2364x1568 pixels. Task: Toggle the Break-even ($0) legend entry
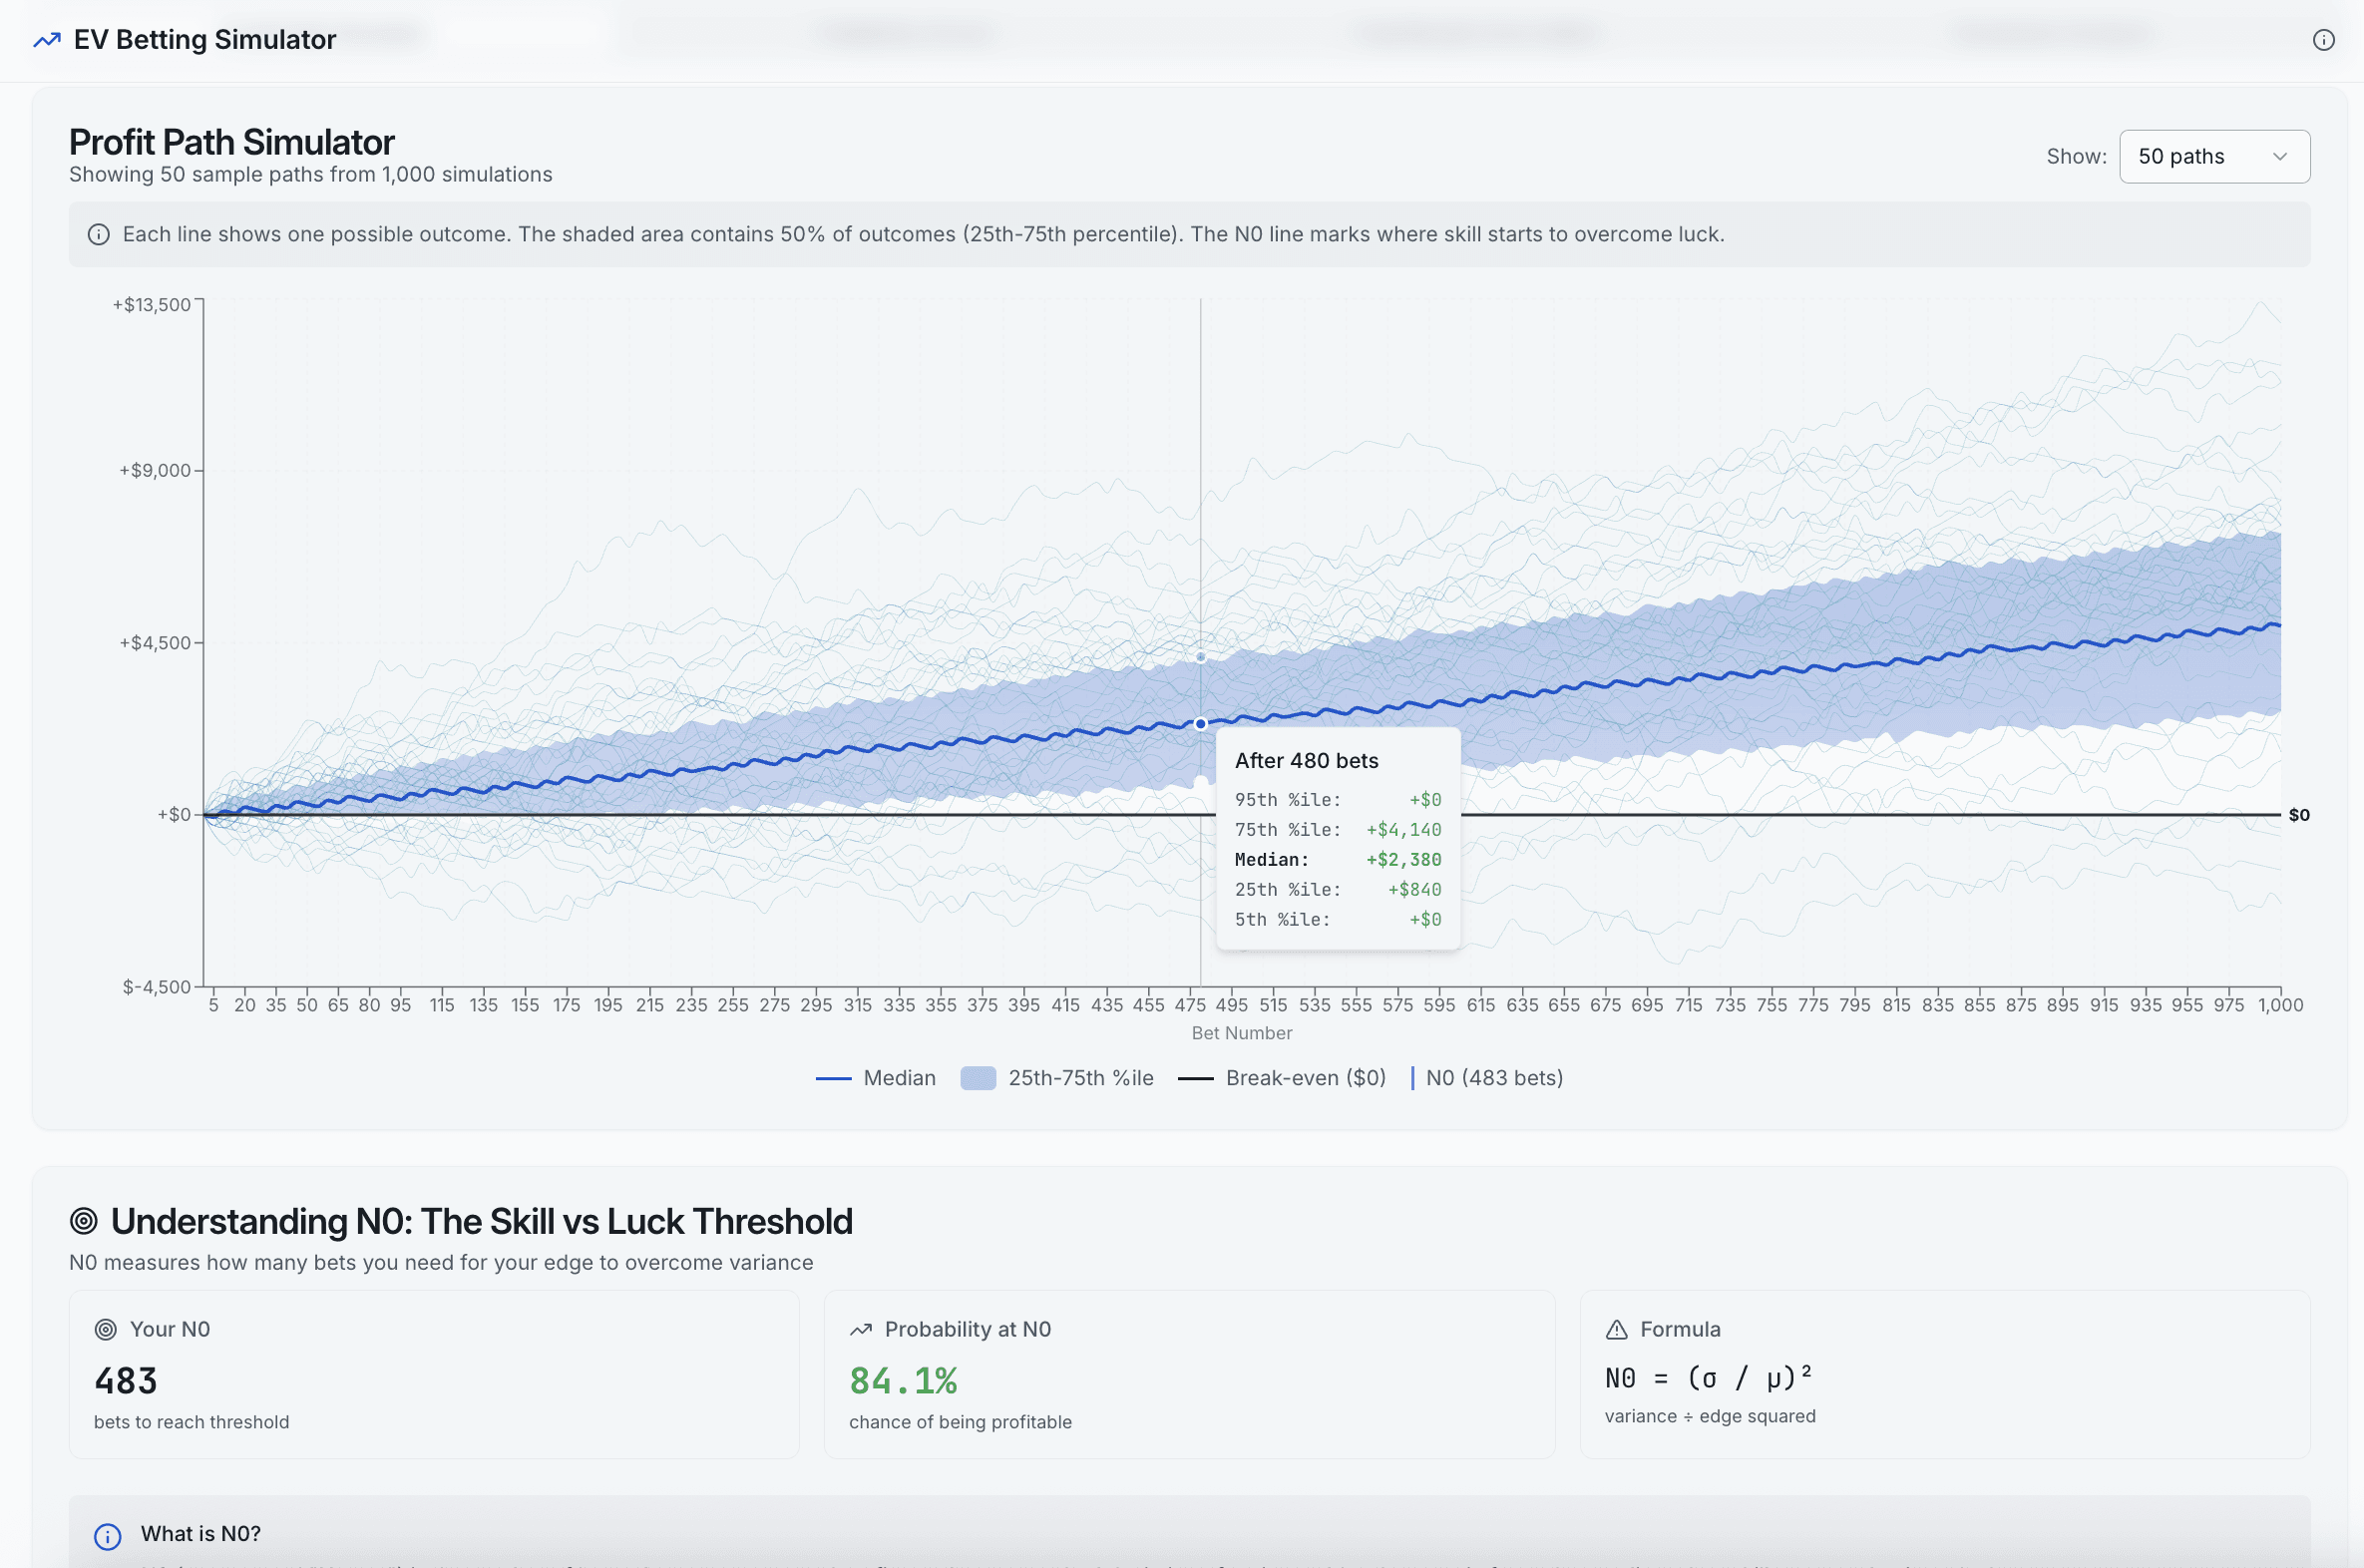pyautogui.click(x=1304, y=1078)
